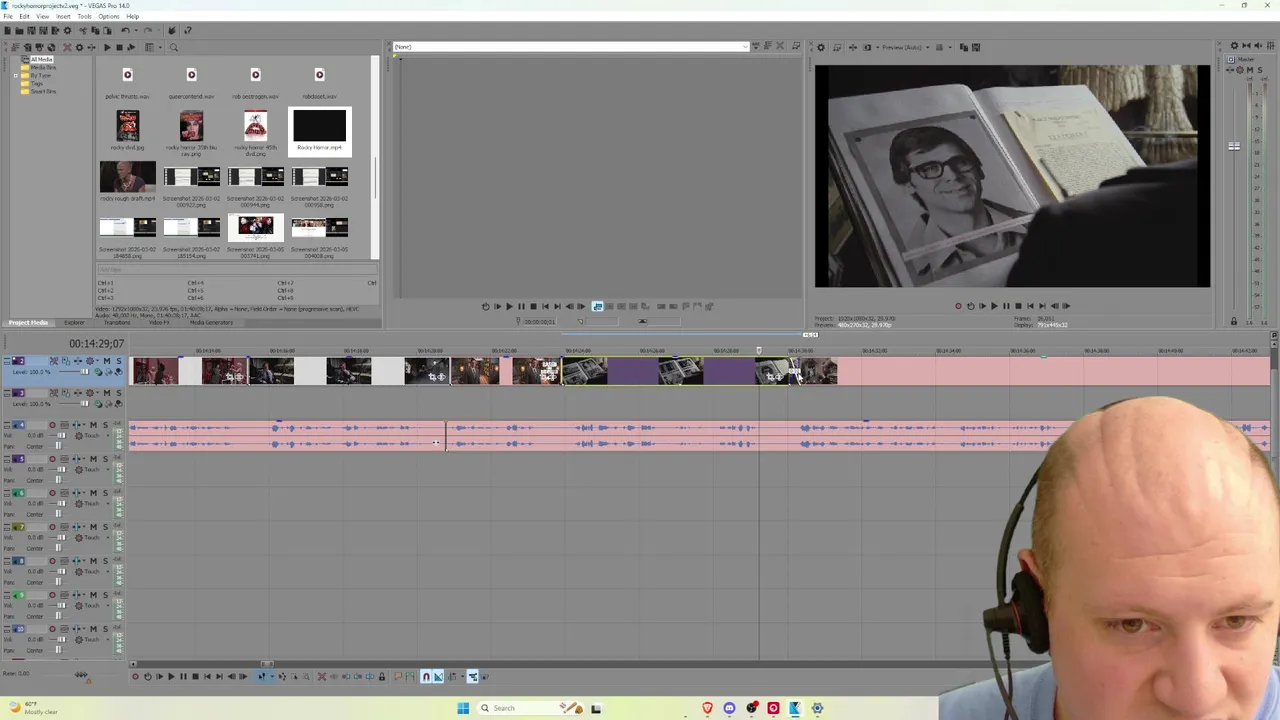This screenshot has height=720, width=1280.
Task: Click the Master bus fader handle
Action: (x=1234, y=147)
